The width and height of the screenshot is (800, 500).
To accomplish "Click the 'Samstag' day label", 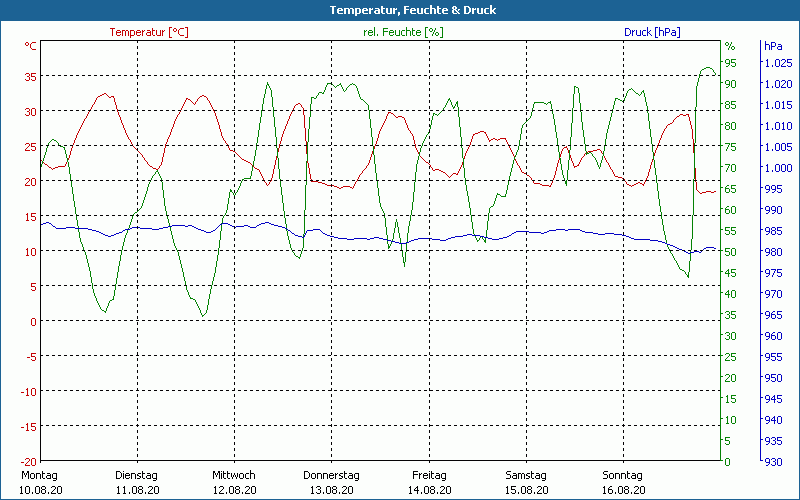I will [526, 475].
